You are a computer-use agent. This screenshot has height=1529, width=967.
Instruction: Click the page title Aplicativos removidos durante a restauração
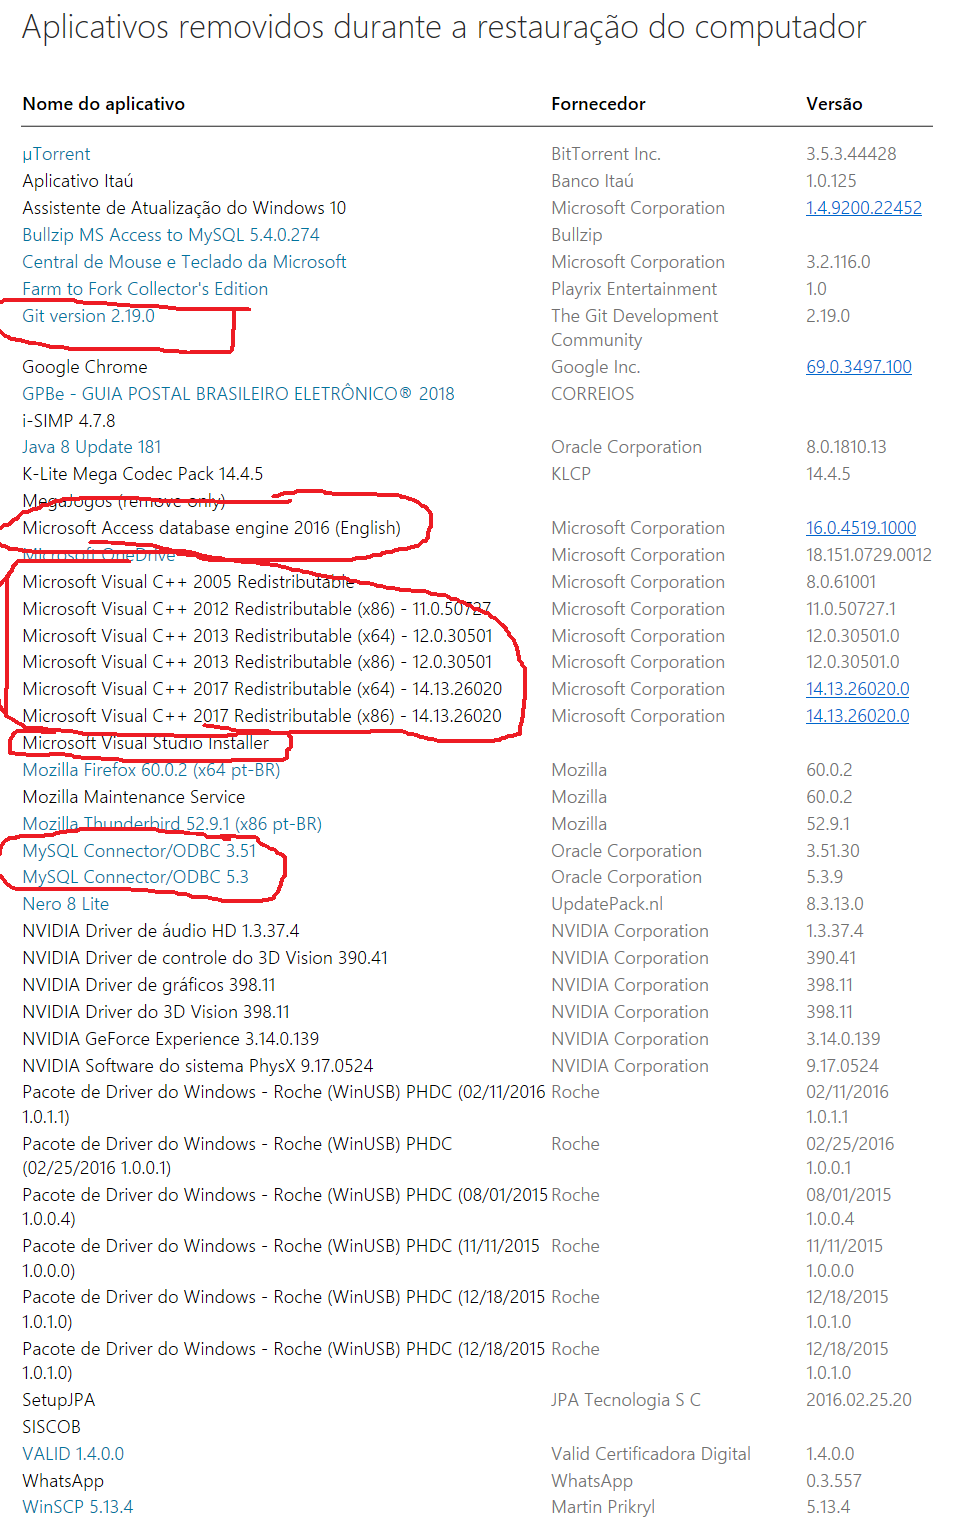coord(444,28)
